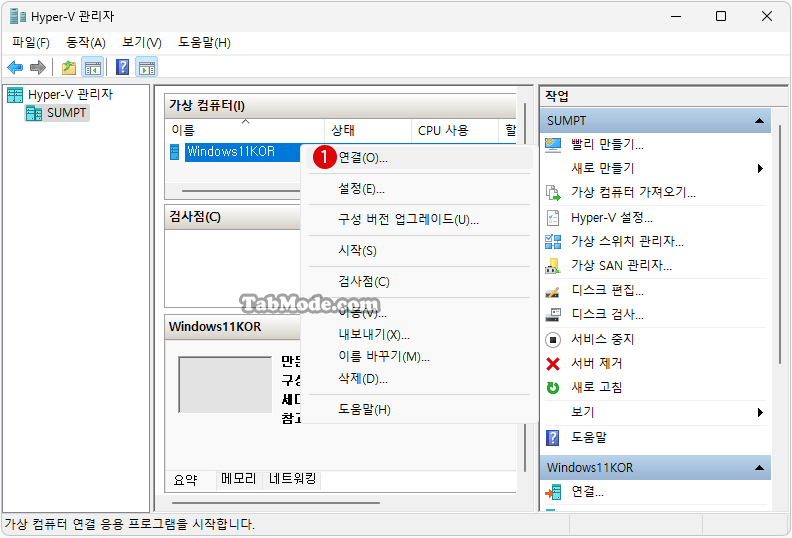Click the Forward arrow toolbar icon
Image resolution: width=792 pixels, height=538 pixels.
(38, 67)
